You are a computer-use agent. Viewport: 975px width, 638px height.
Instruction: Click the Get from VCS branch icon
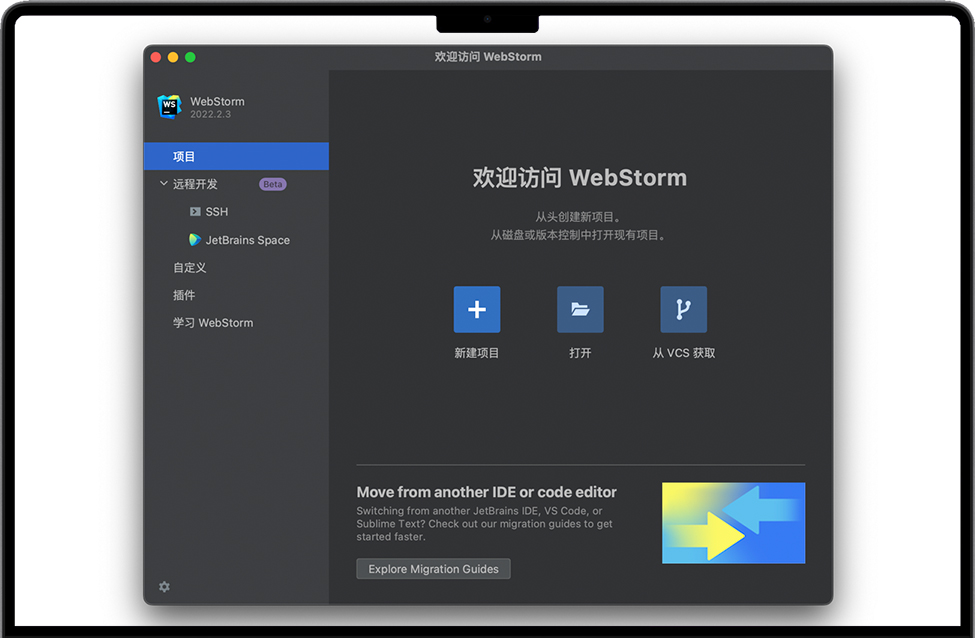point(683,310)
